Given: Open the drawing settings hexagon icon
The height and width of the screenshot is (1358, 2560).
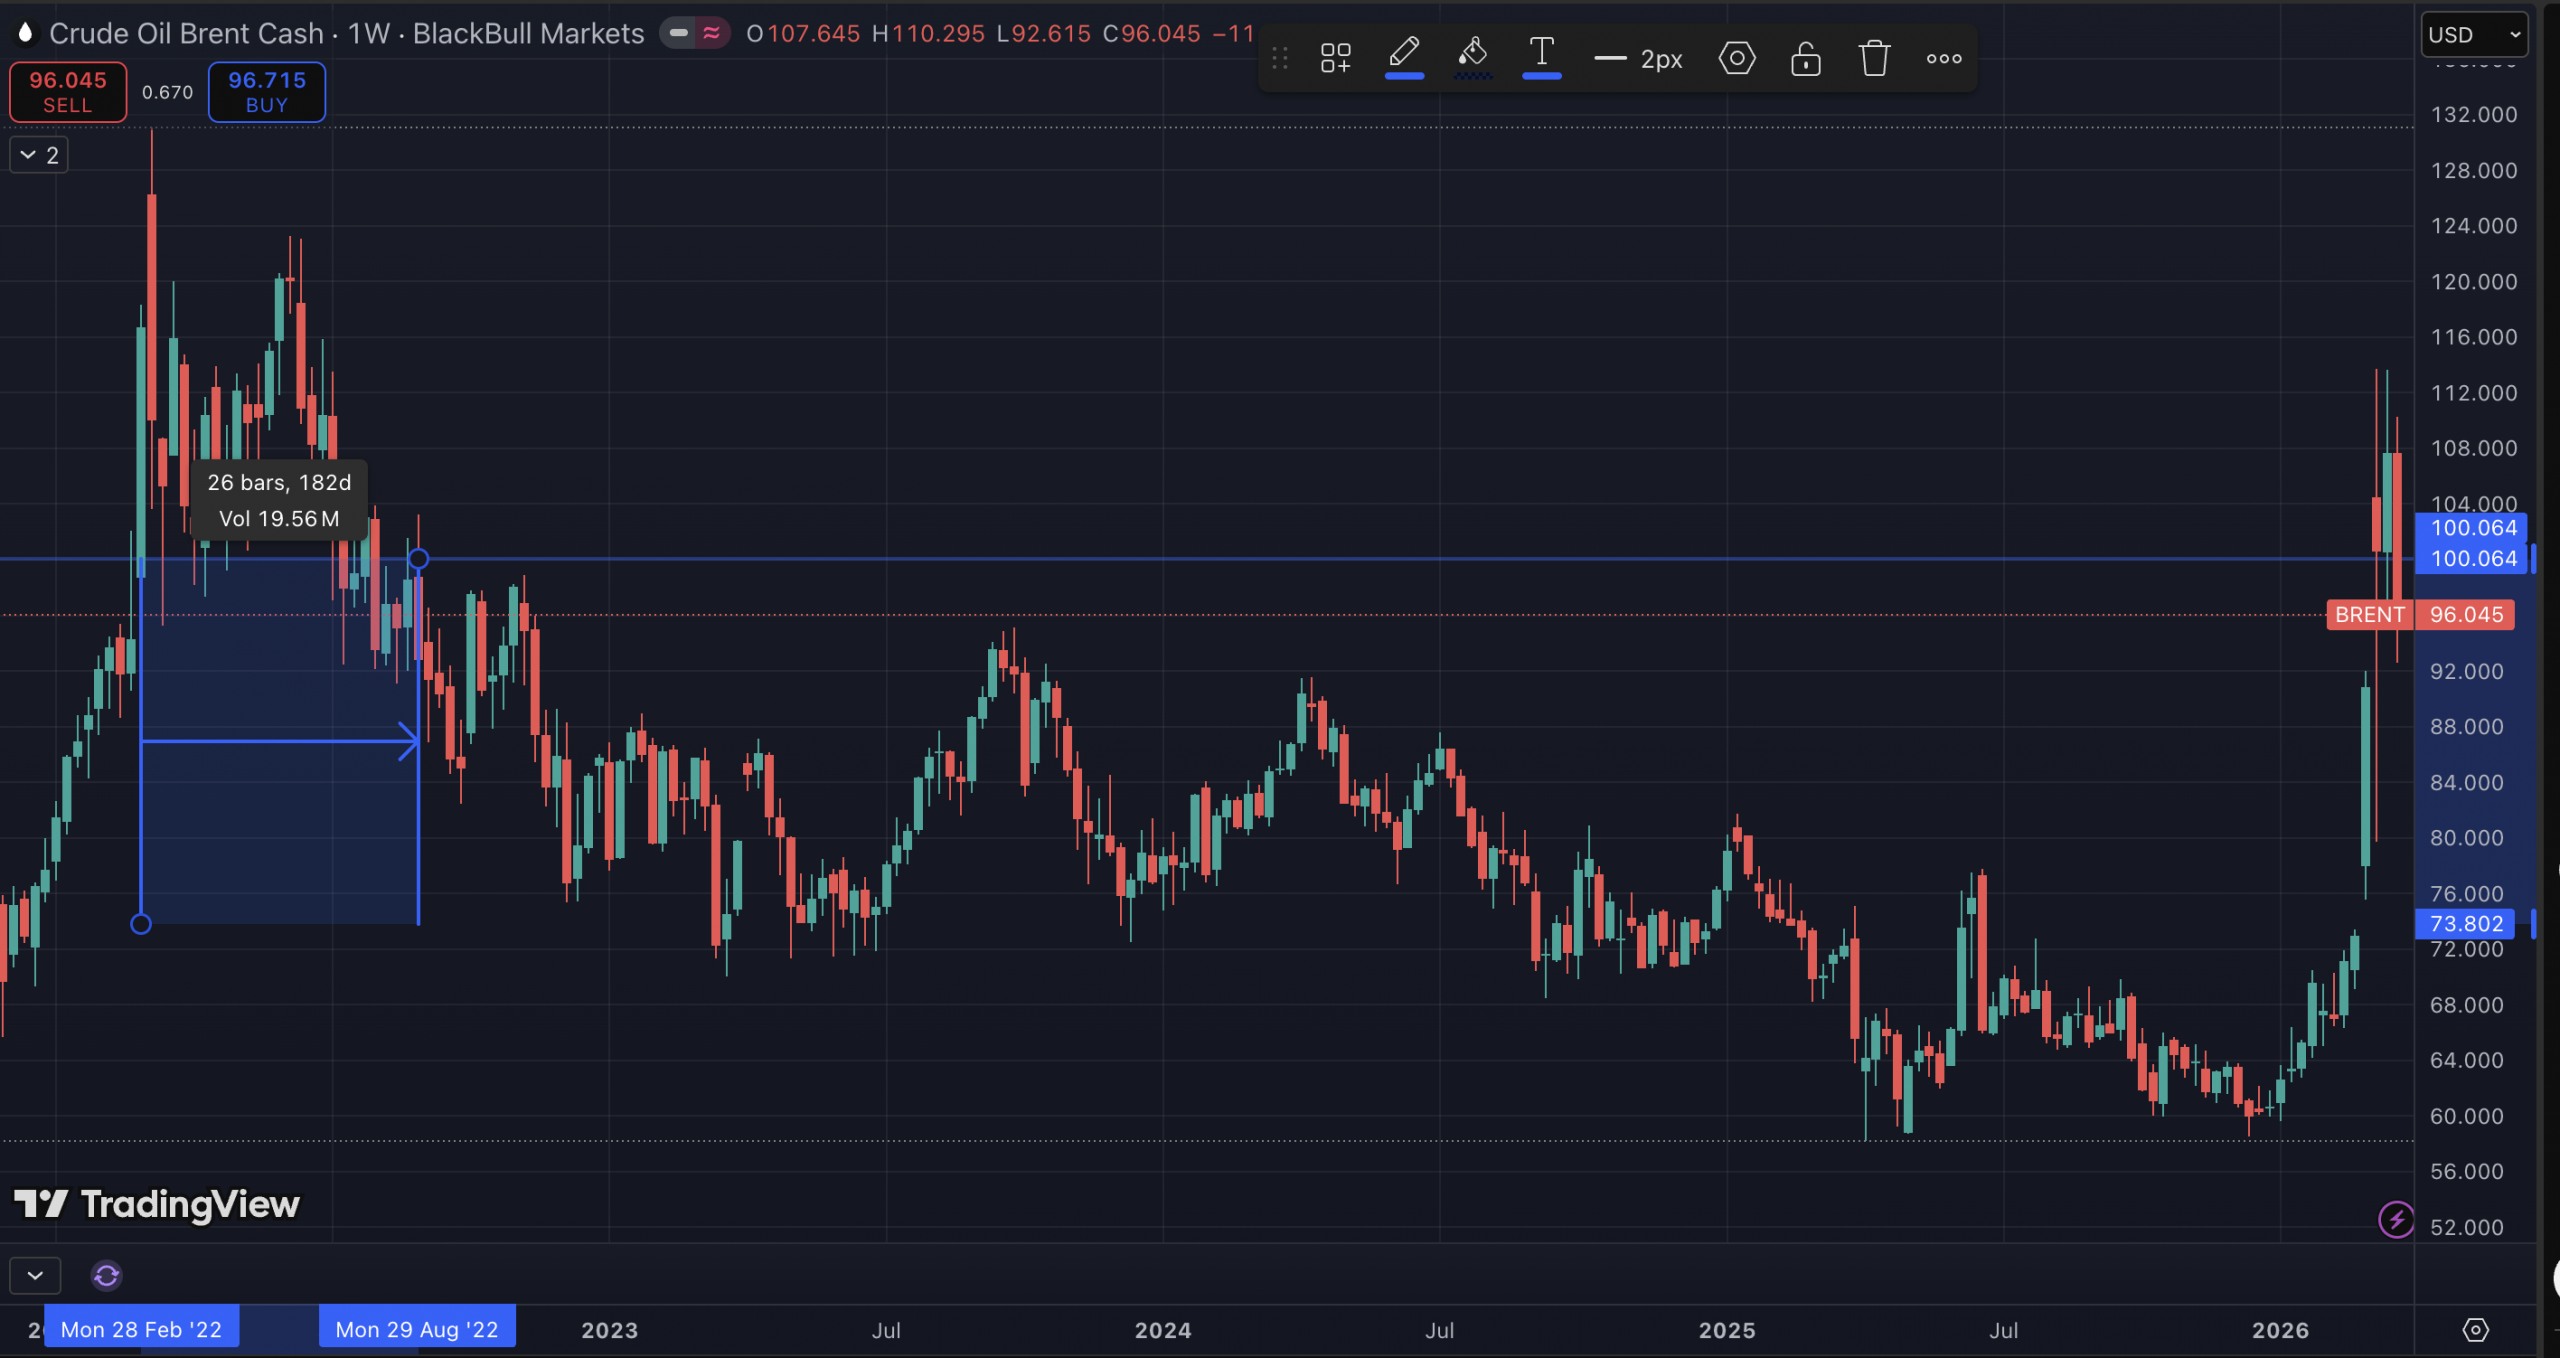Looking at the screenshot, I should (x=1737, y=58).
